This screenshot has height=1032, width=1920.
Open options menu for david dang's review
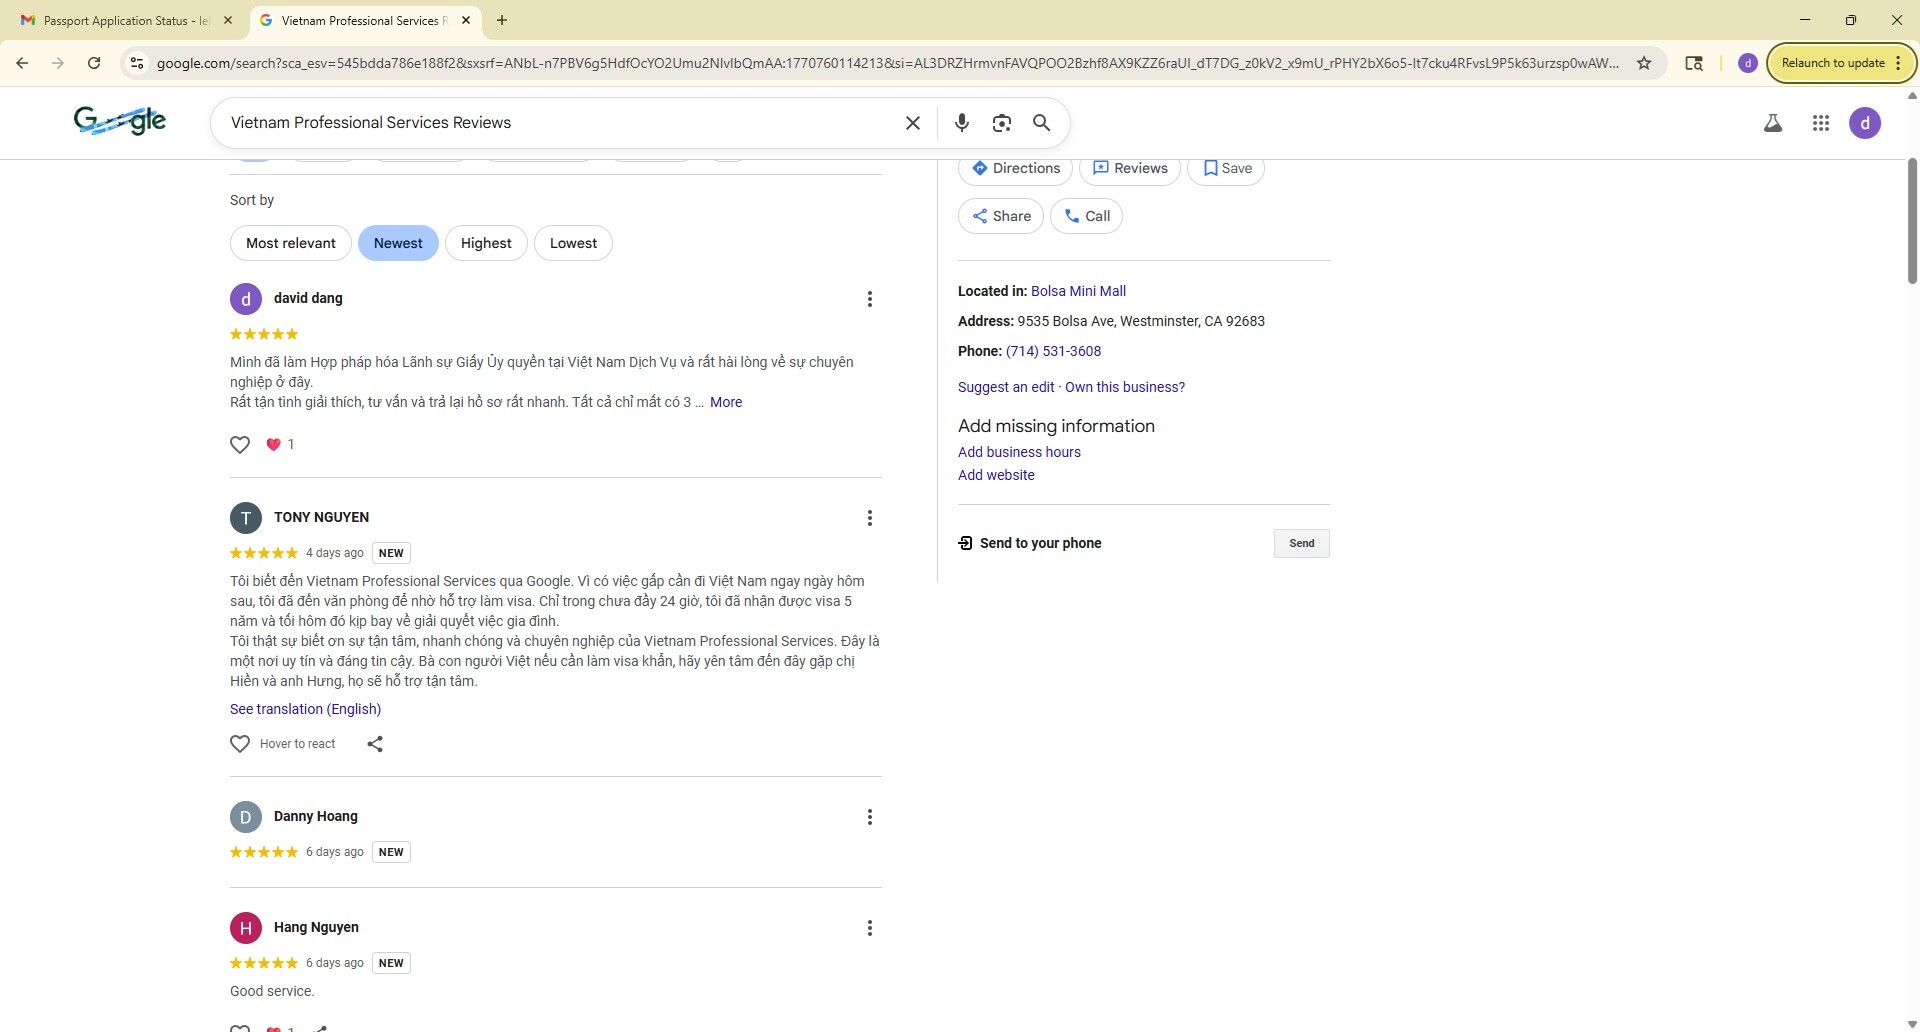tap(869, 299)
